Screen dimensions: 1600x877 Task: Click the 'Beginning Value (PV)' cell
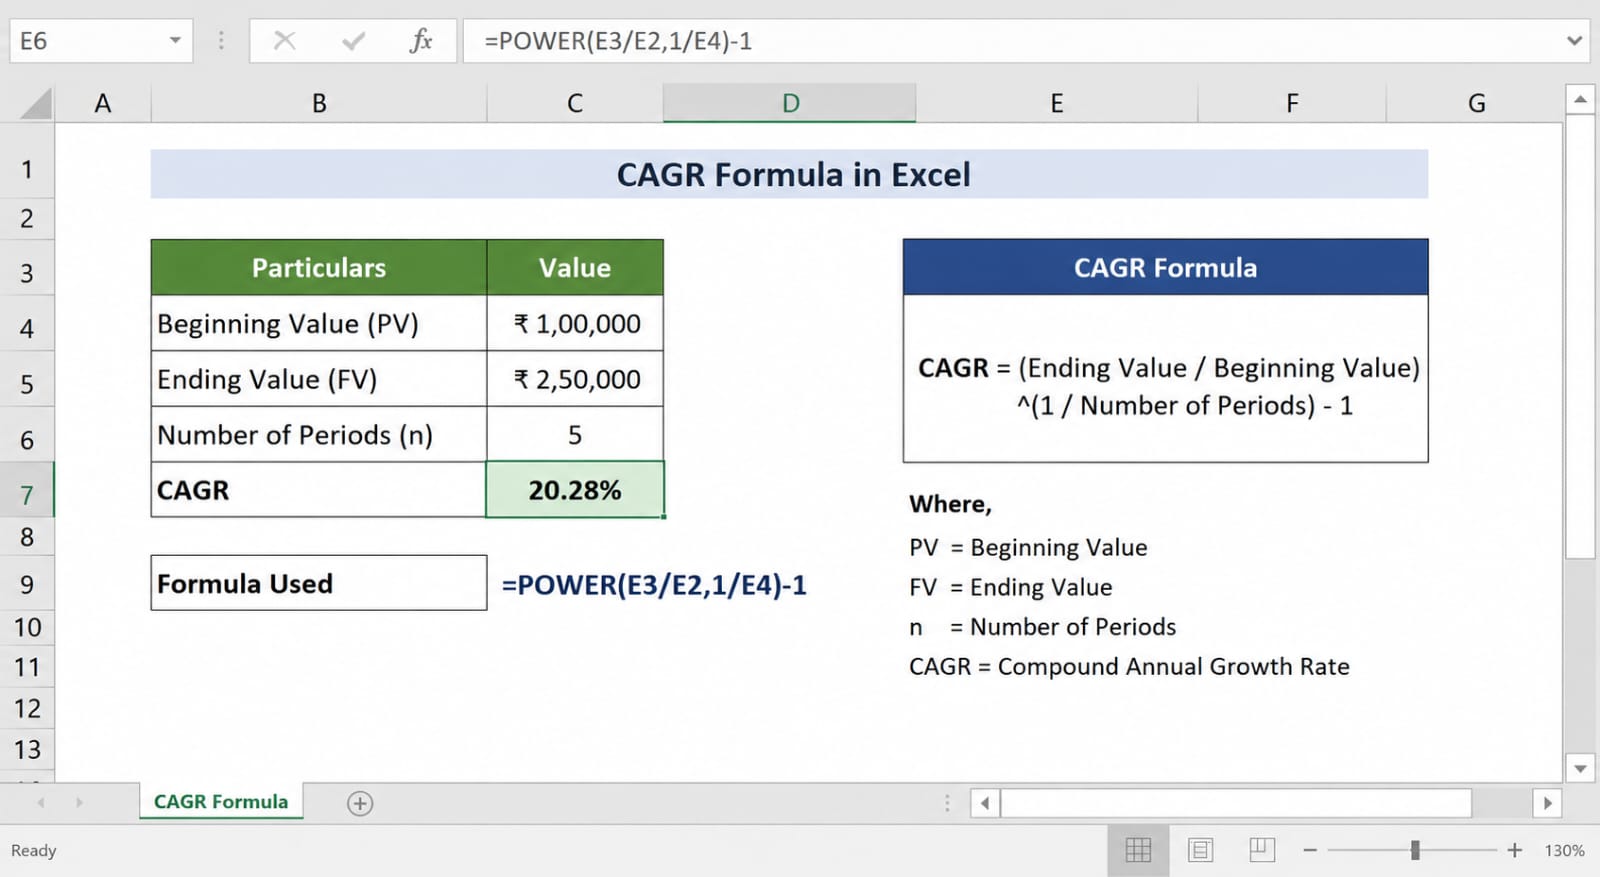319,323
